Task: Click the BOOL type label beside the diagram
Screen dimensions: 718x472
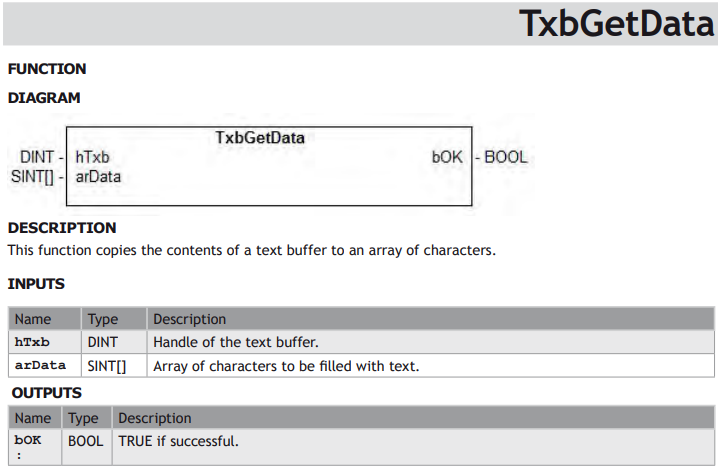Action: pos(506,157)
